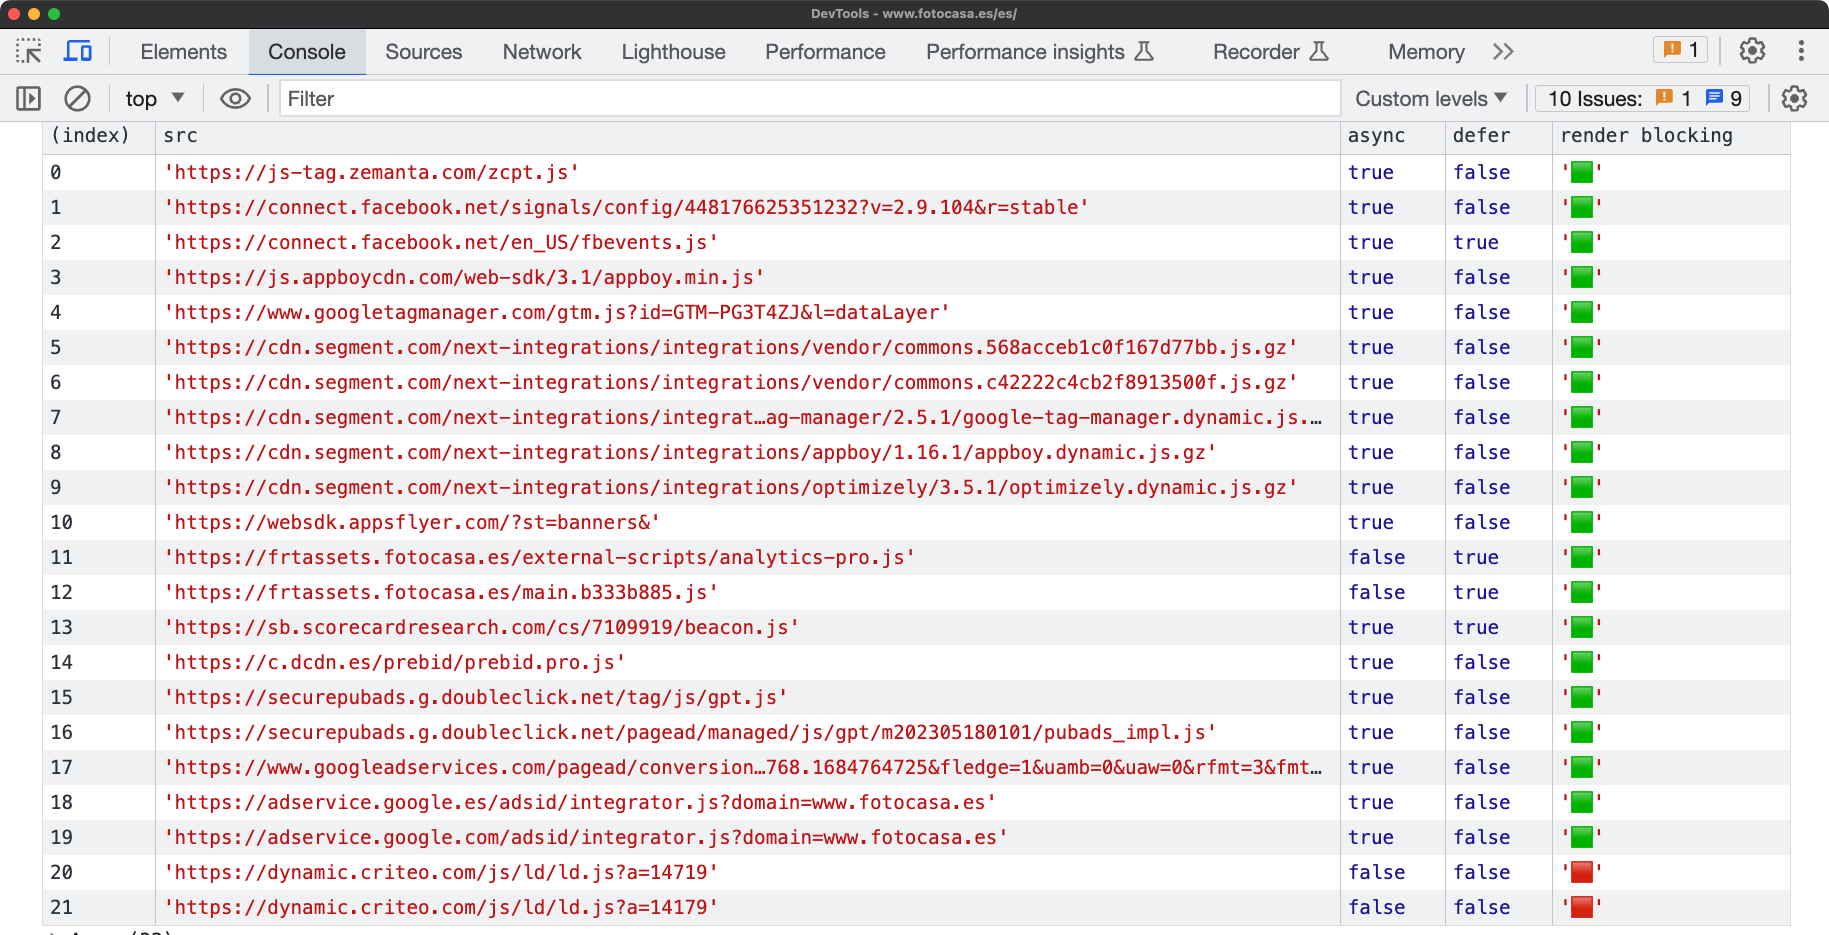The width and height of the screenshot is (1829, 935).
Task: Clear the console with the ban icon
Action: 77,98
